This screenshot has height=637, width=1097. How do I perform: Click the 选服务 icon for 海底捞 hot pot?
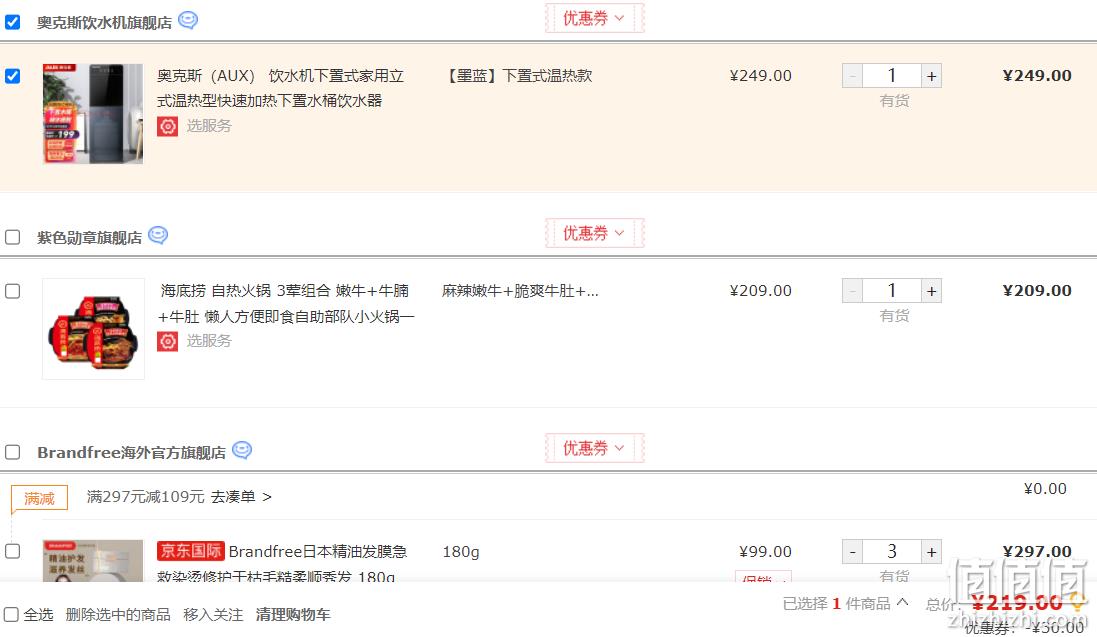click(167, 341)
